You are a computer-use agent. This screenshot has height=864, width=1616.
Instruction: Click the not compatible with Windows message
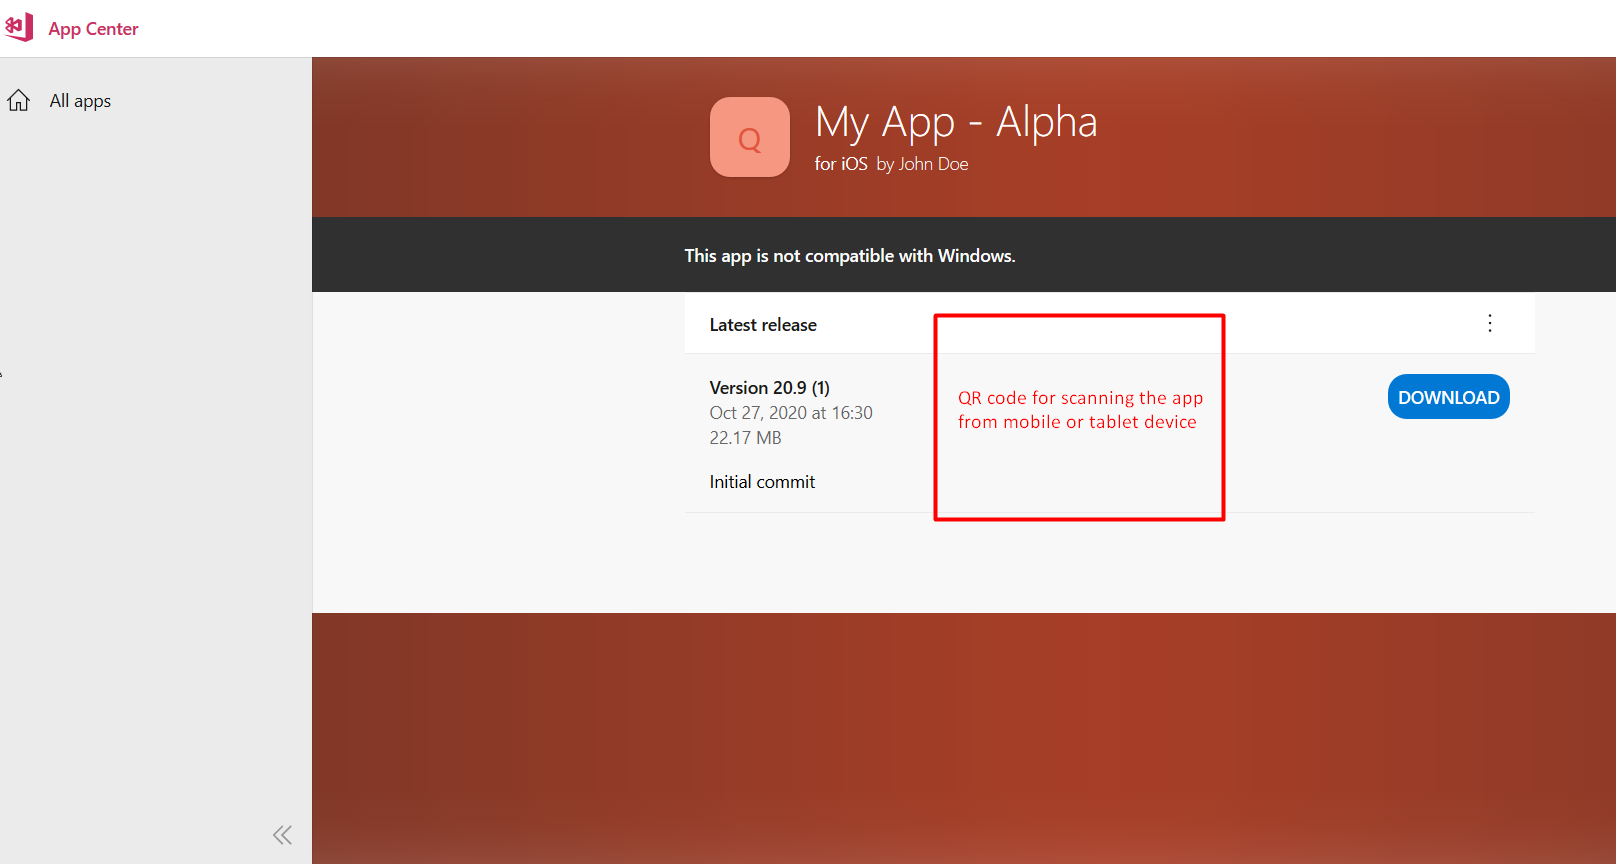850,256
